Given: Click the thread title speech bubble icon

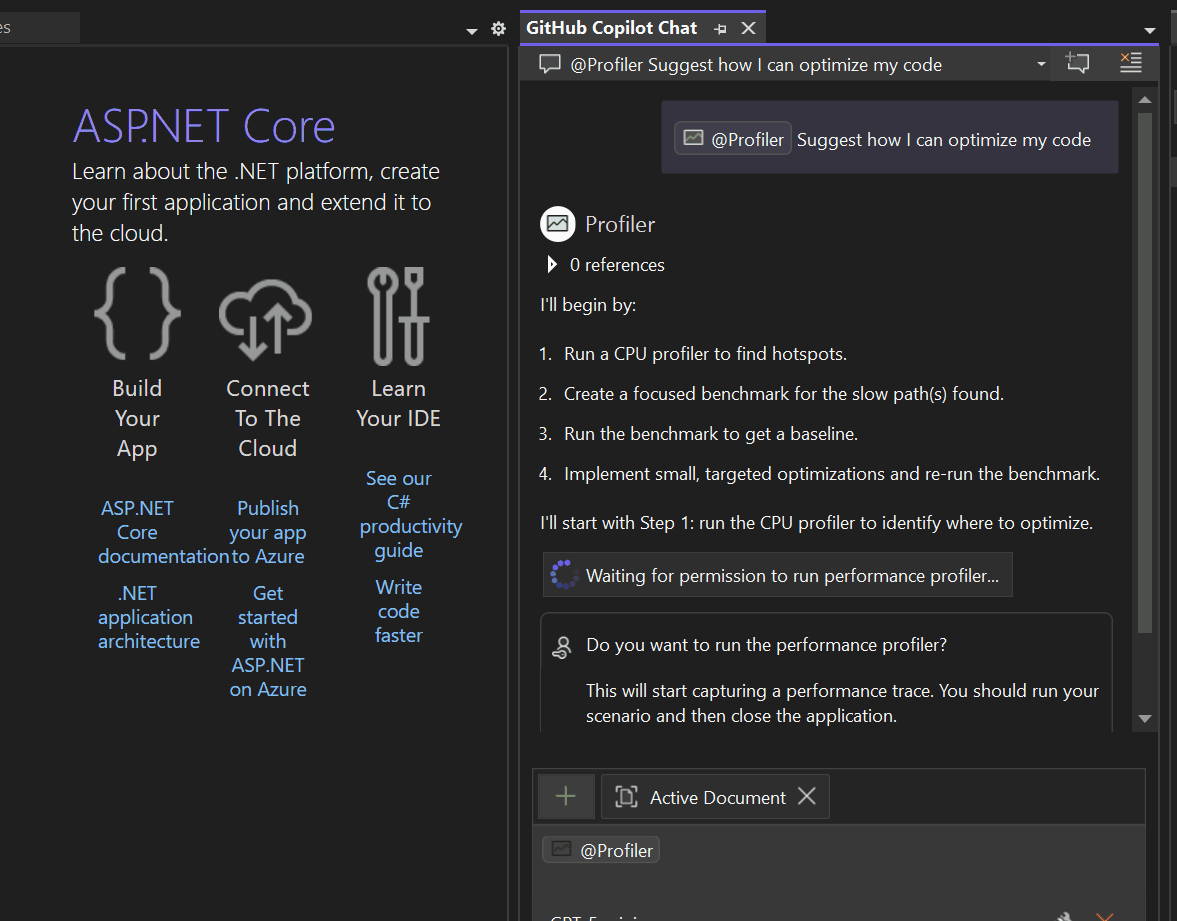Looking at the screenshot, I should tap(550, 65).
